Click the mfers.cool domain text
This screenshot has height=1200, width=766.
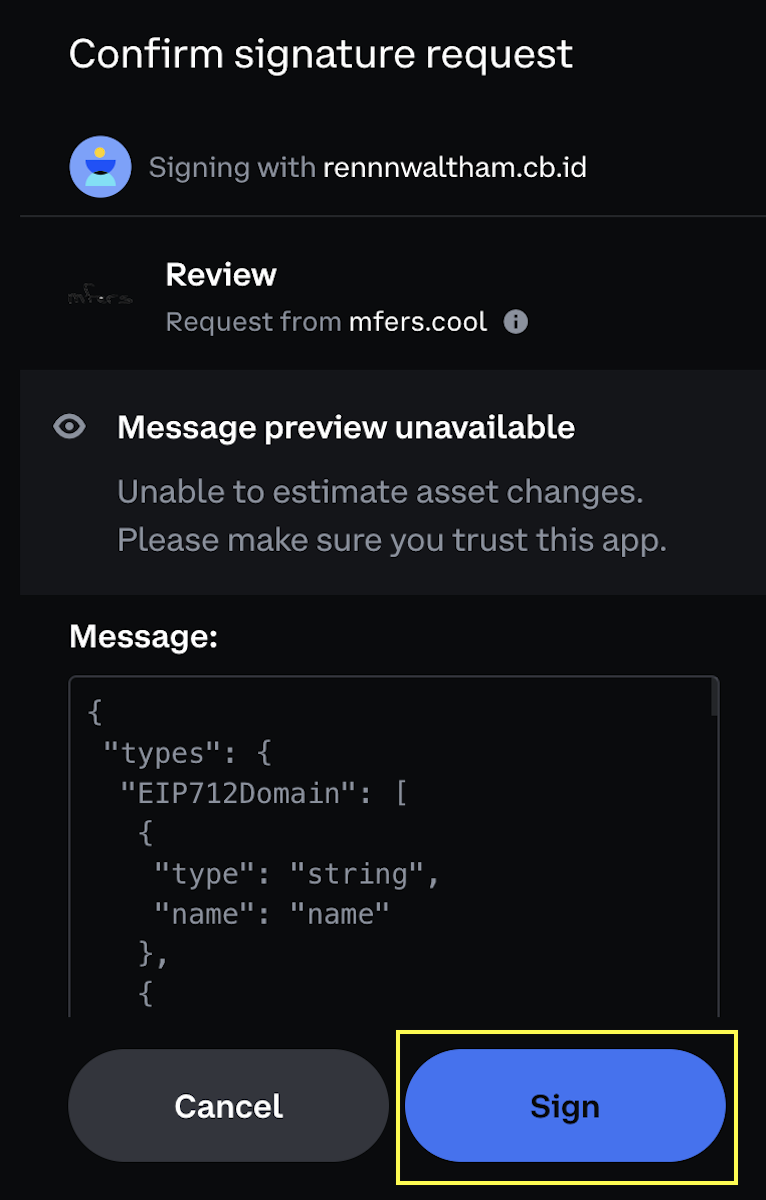click(x=418, y=322)
